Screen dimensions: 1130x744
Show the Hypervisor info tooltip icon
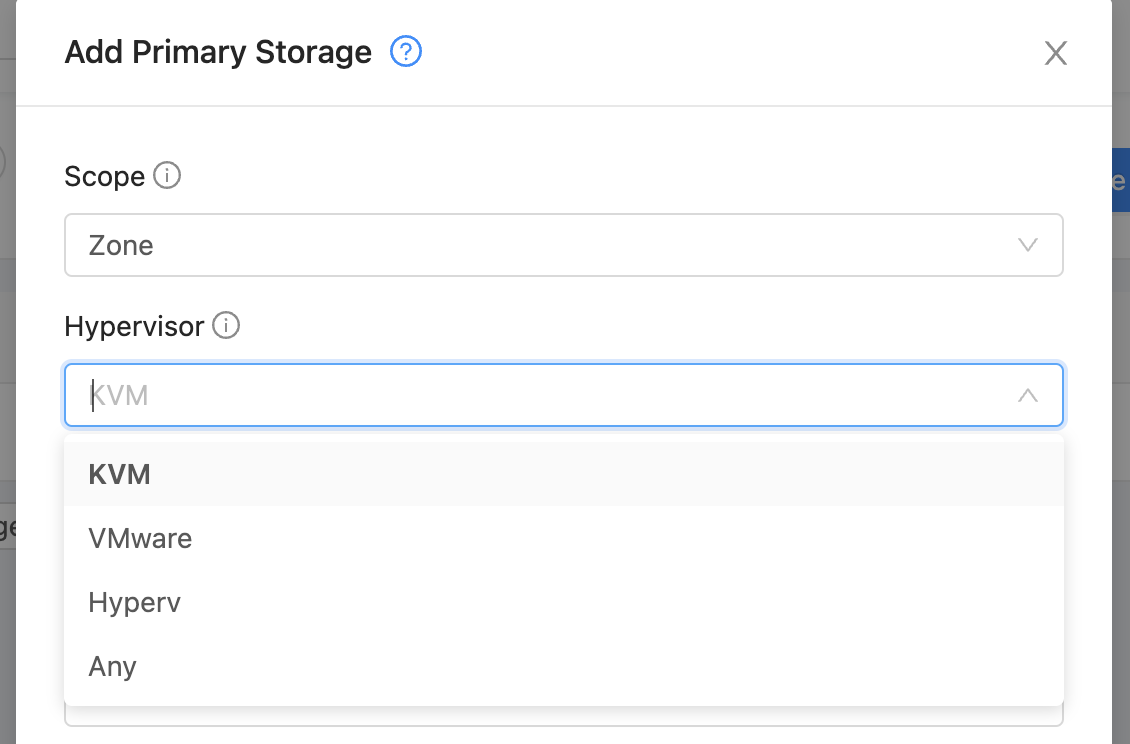point(226,325)
